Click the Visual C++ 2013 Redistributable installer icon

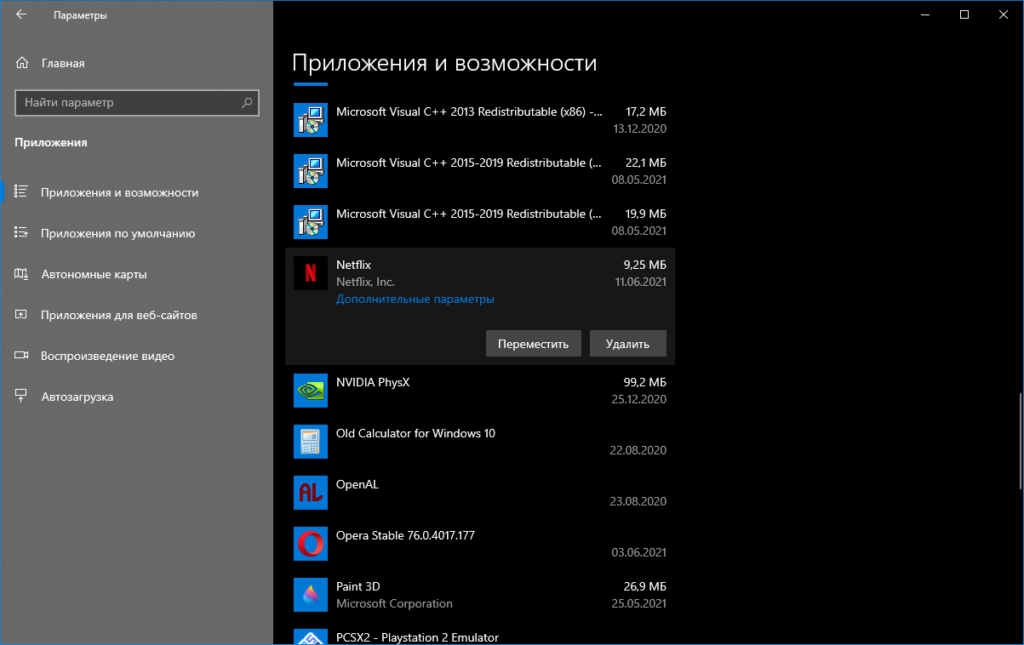click(x=310, y=120)
